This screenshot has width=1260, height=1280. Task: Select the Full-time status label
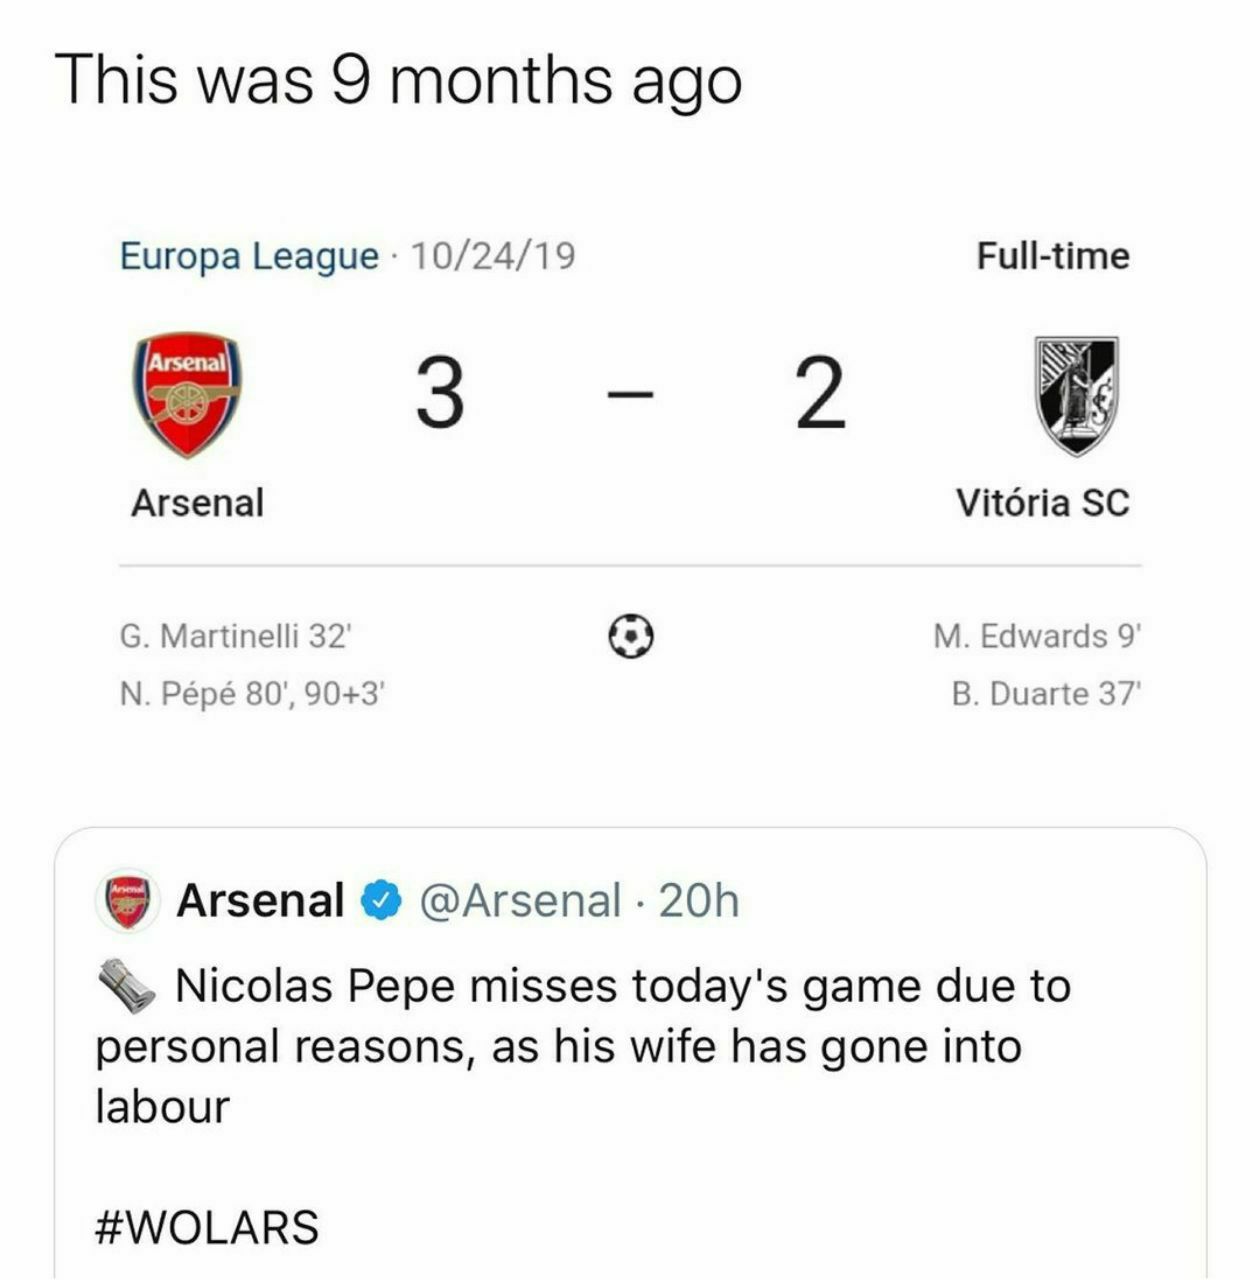[1053, 257]
